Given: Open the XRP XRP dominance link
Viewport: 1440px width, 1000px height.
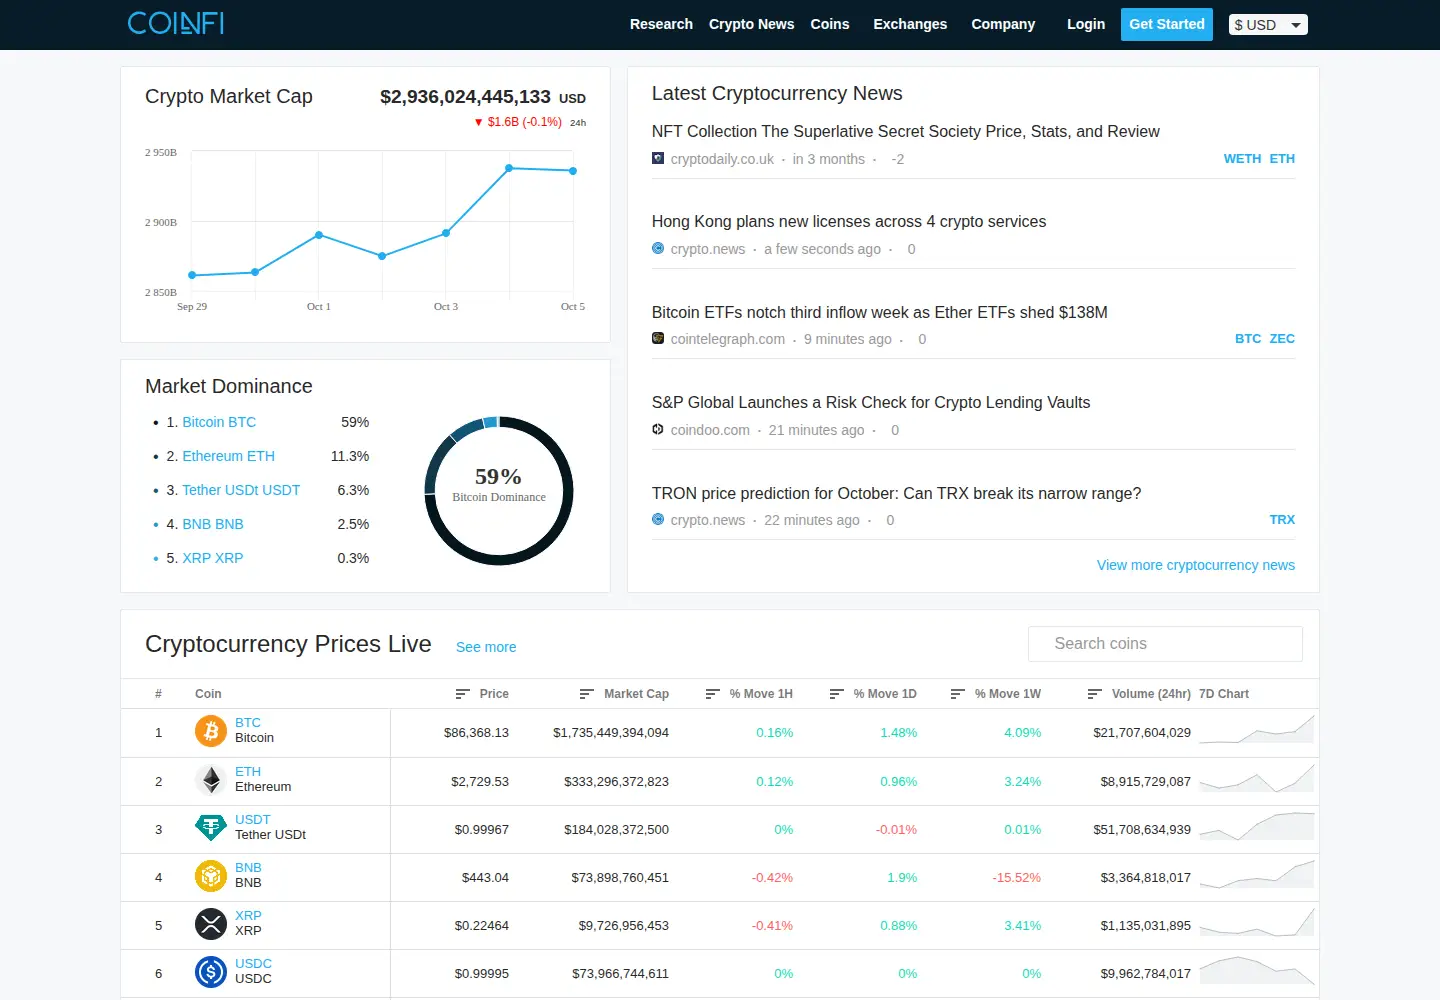Looking at the screenshot, I should pyautogui.click(x=213, y=558).
